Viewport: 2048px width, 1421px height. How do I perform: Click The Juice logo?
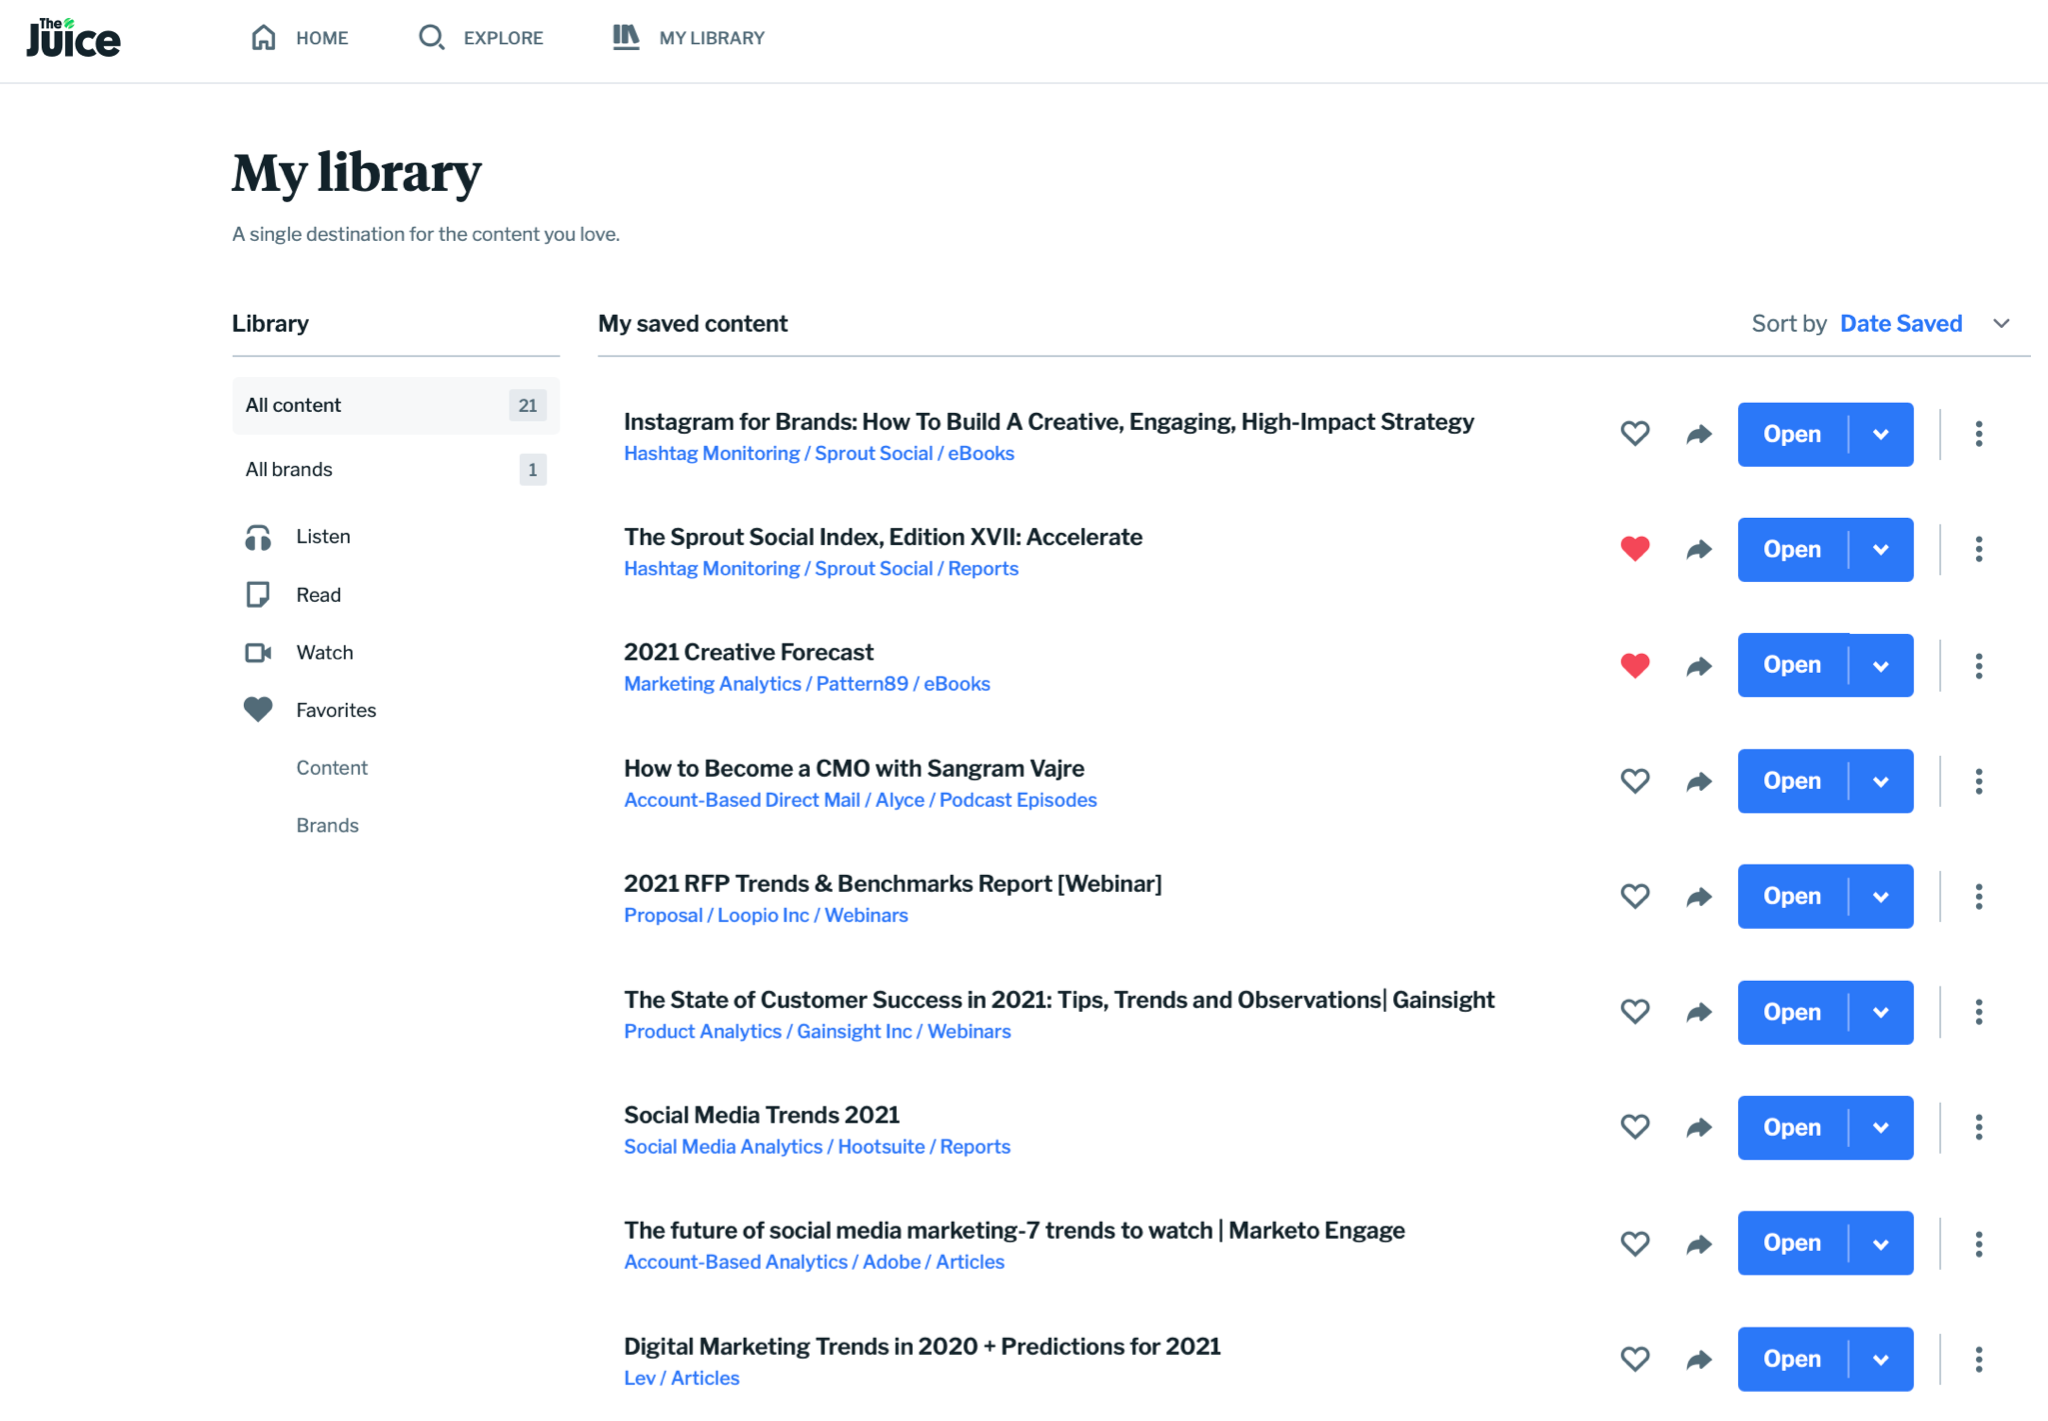point(73,38)
